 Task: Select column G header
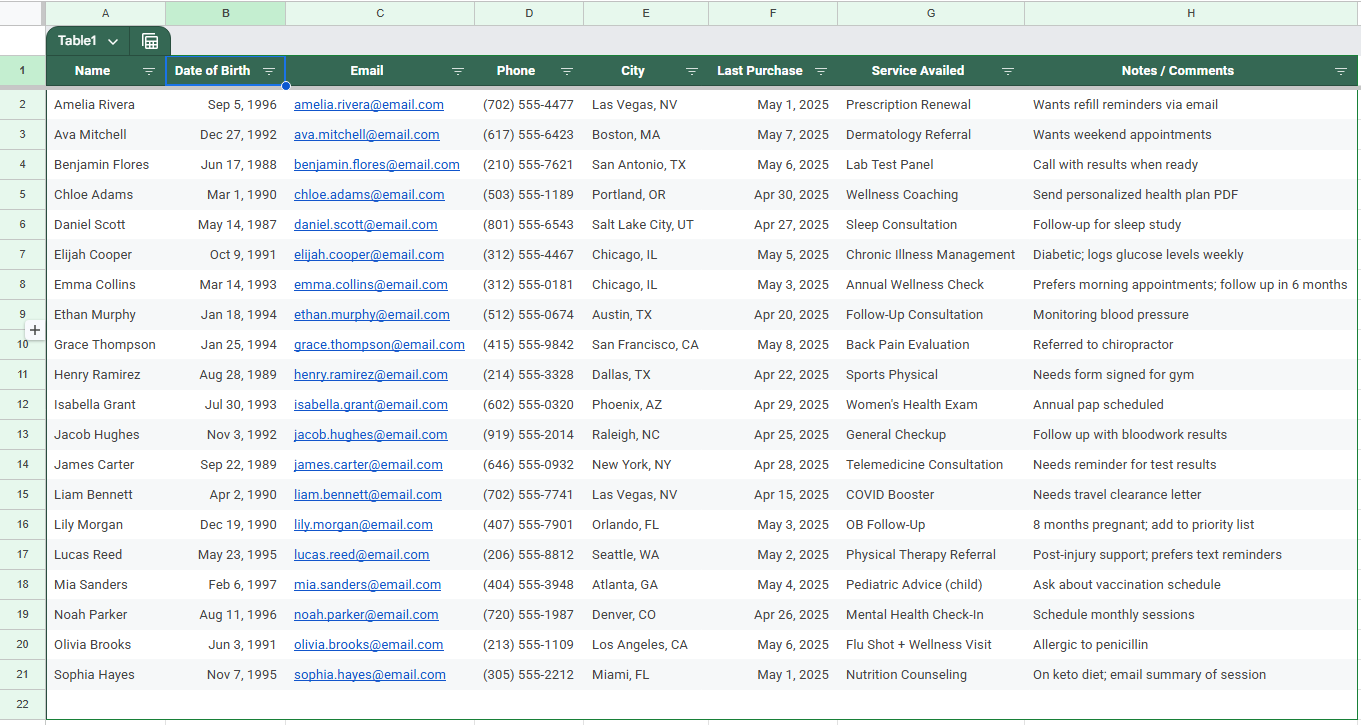coord(931,13)
